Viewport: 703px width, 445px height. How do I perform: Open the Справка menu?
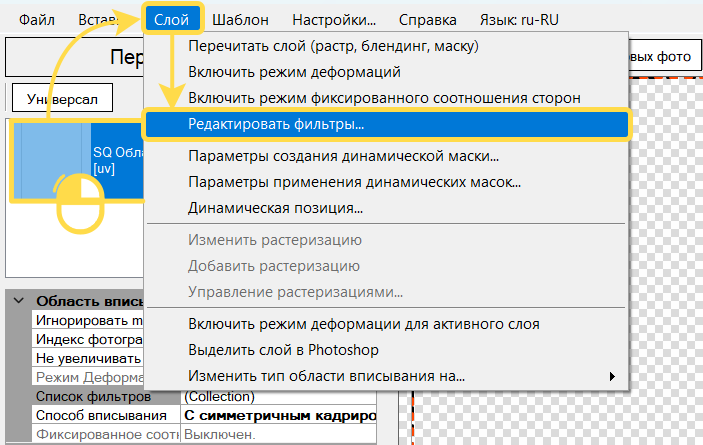point(427,19)
